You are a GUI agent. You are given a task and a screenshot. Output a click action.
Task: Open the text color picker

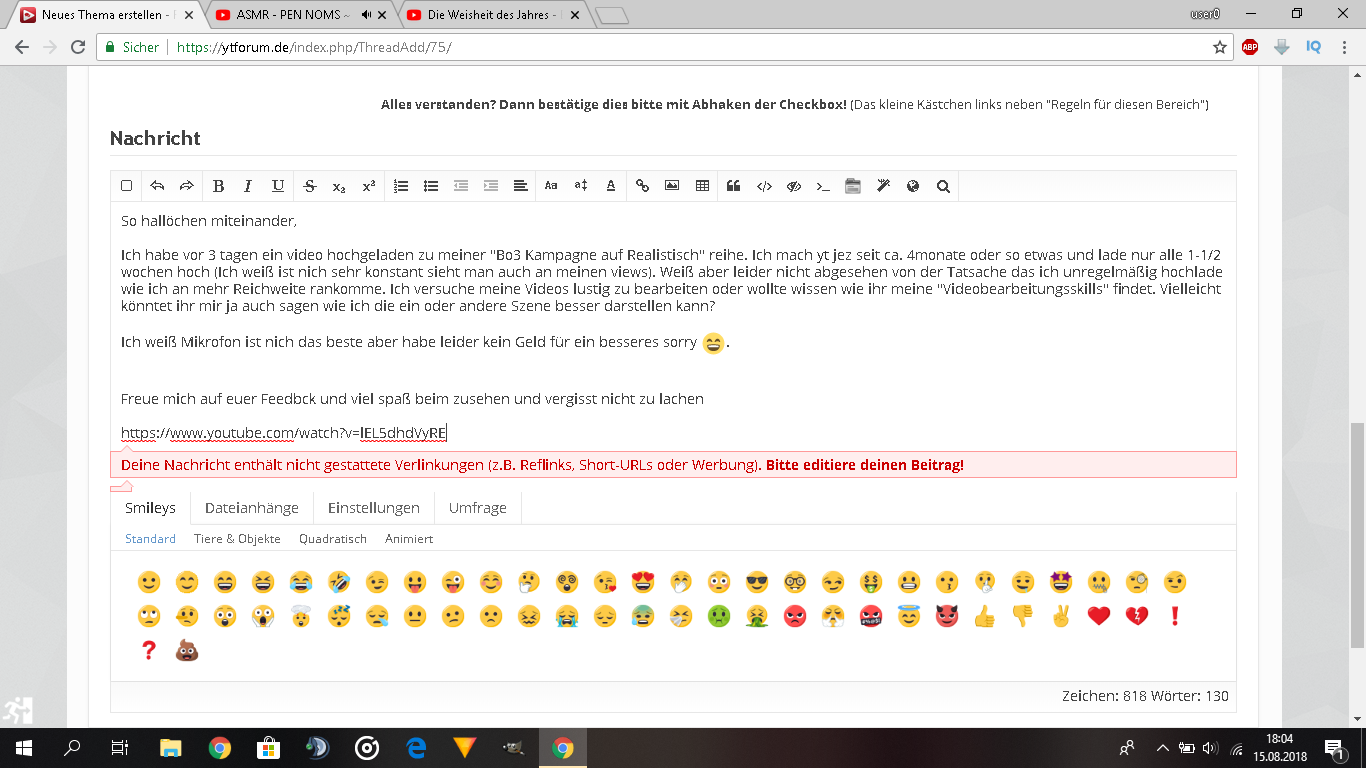611,186
